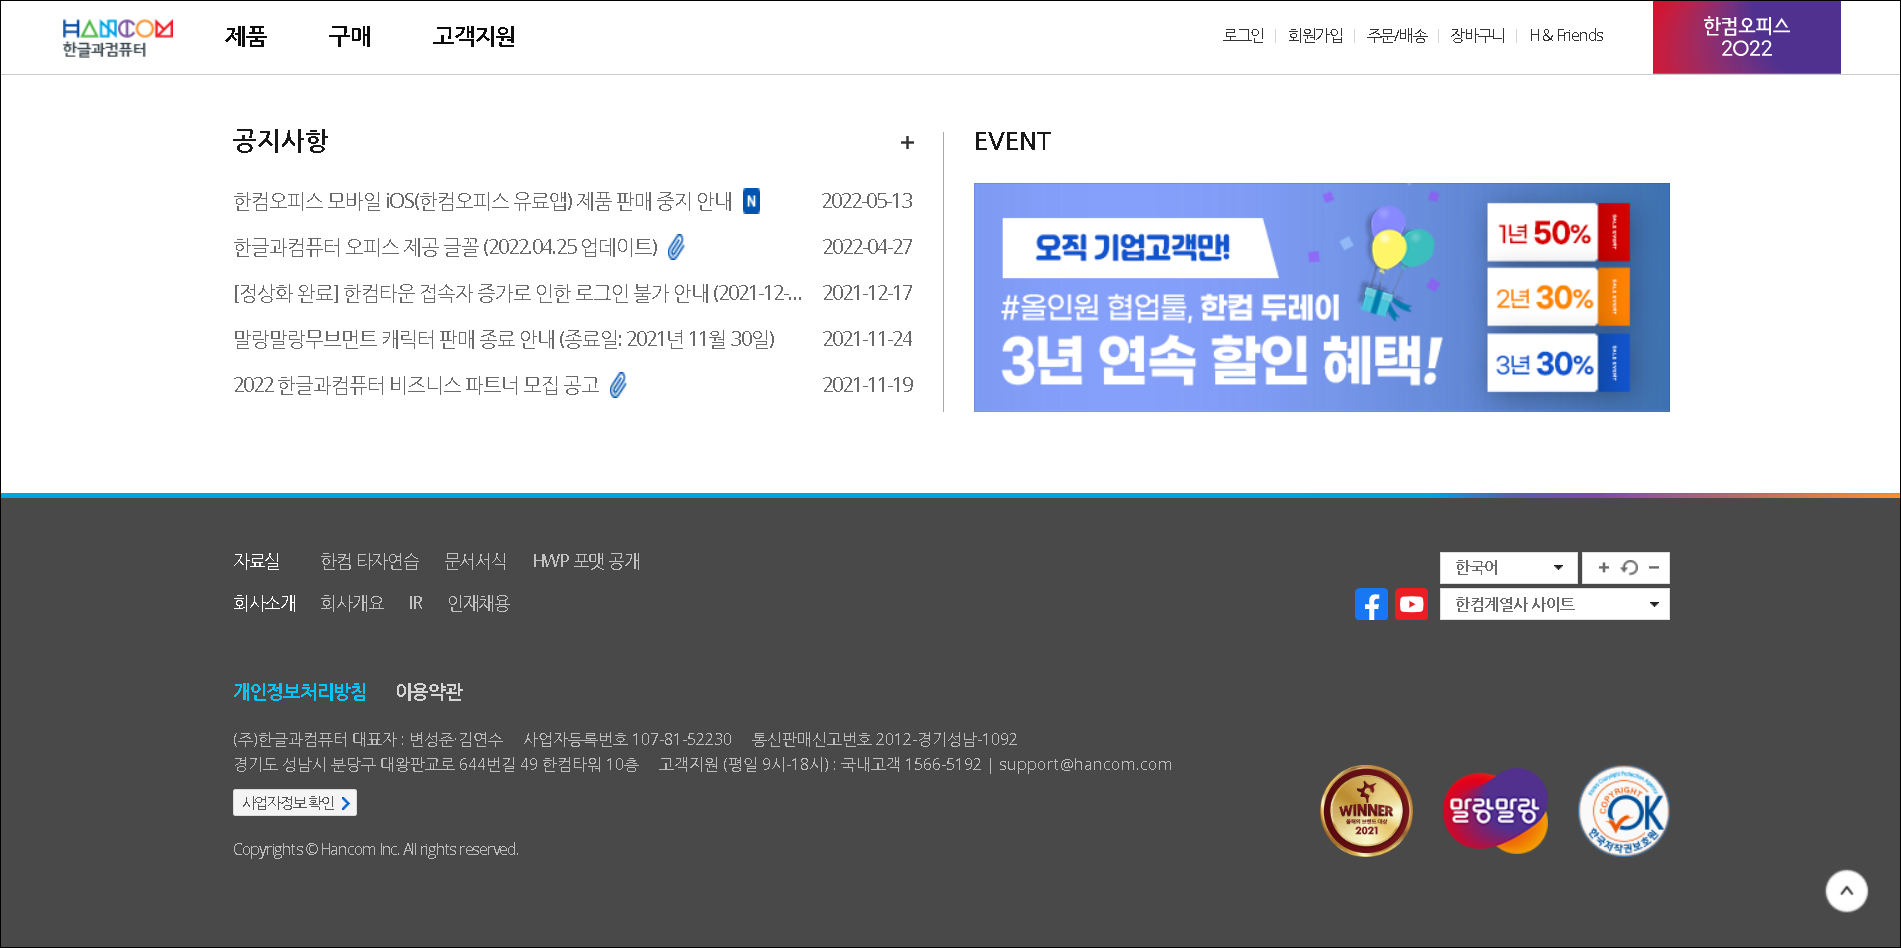Viewport: 1901px width, 948px height.
Task: Click the 한컴 두레이 discount event banner
Action: click(x=1321, y=297)
